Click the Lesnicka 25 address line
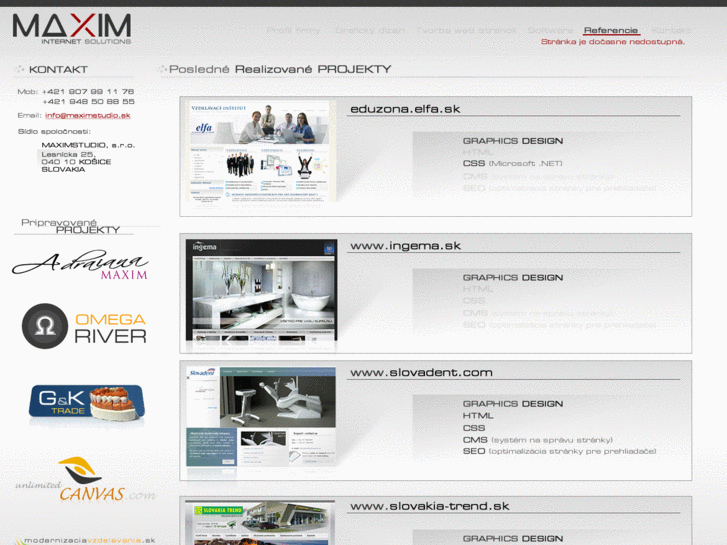This screenshot has width=727, height=545. pyautogui.click(x=68, y=154)
